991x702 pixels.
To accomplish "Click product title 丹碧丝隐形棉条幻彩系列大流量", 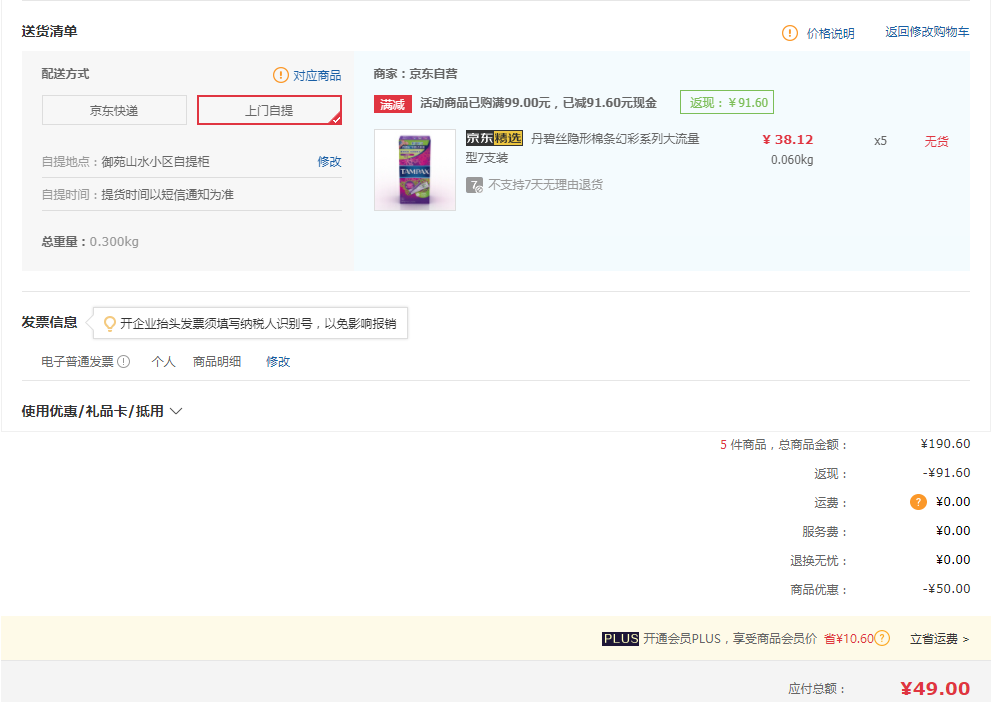I will pos(615,138).
